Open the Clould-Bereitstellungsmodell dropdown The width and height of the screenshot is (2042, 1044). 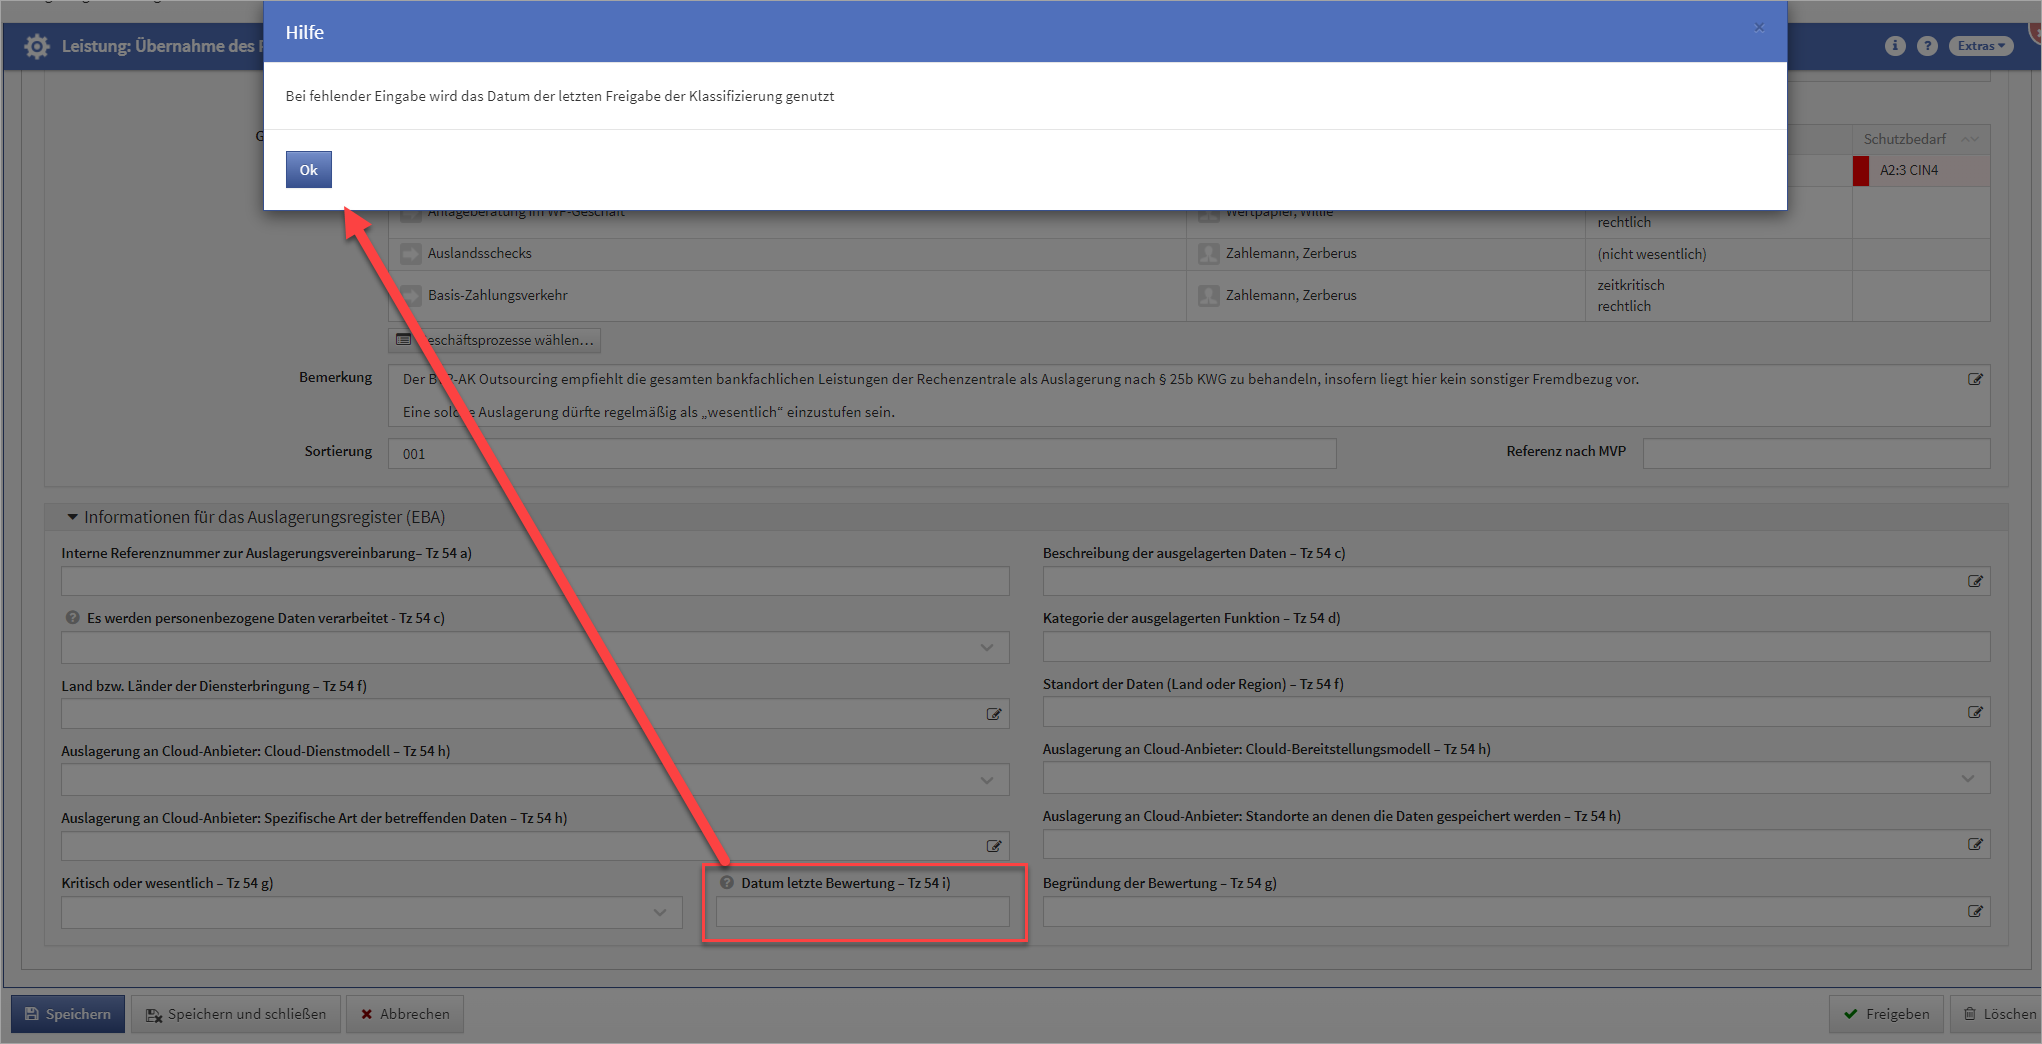[x=1967, y=778]
